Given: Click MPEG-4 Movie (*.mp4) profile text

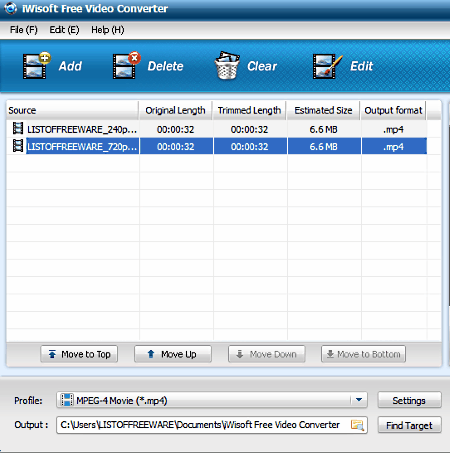Looking at the screenshot, I should [x=122, y=400].
